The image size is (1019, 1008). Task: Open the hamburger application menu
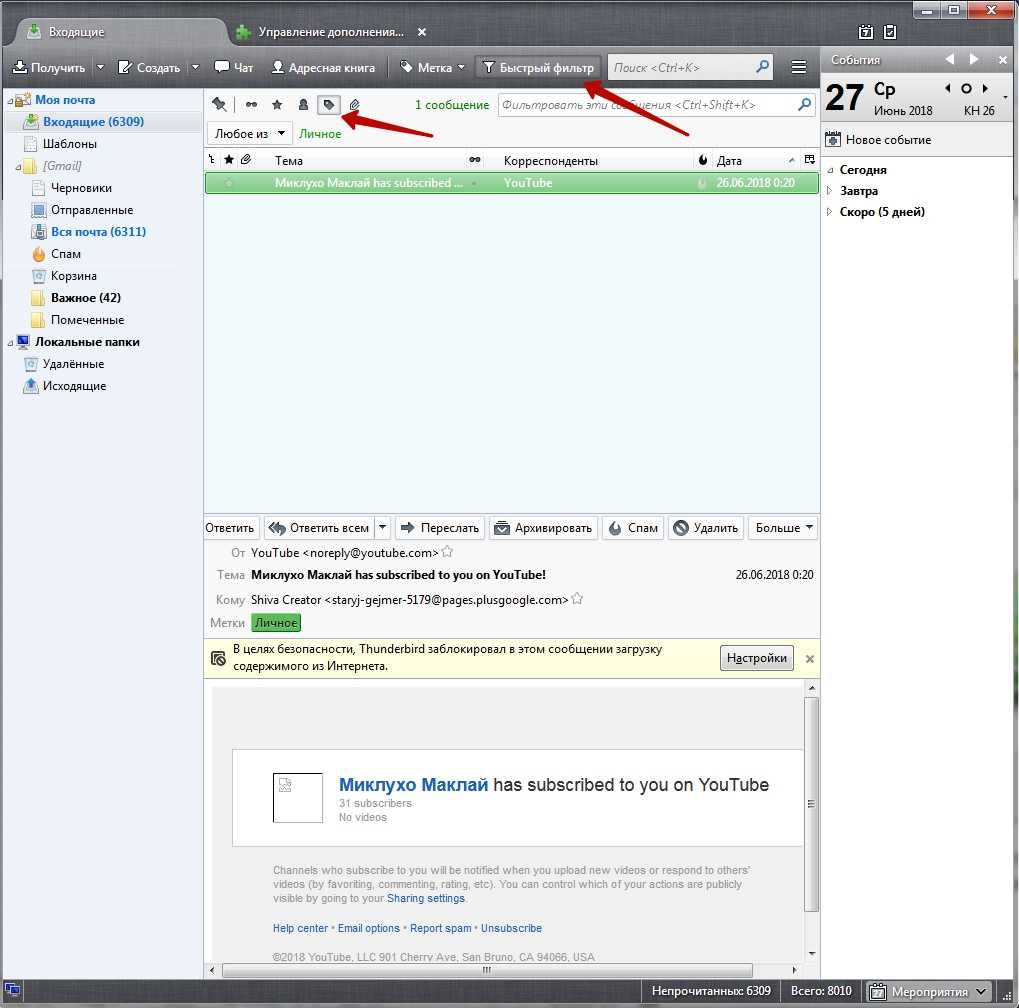pyautogui.click(x=798, y=68)
